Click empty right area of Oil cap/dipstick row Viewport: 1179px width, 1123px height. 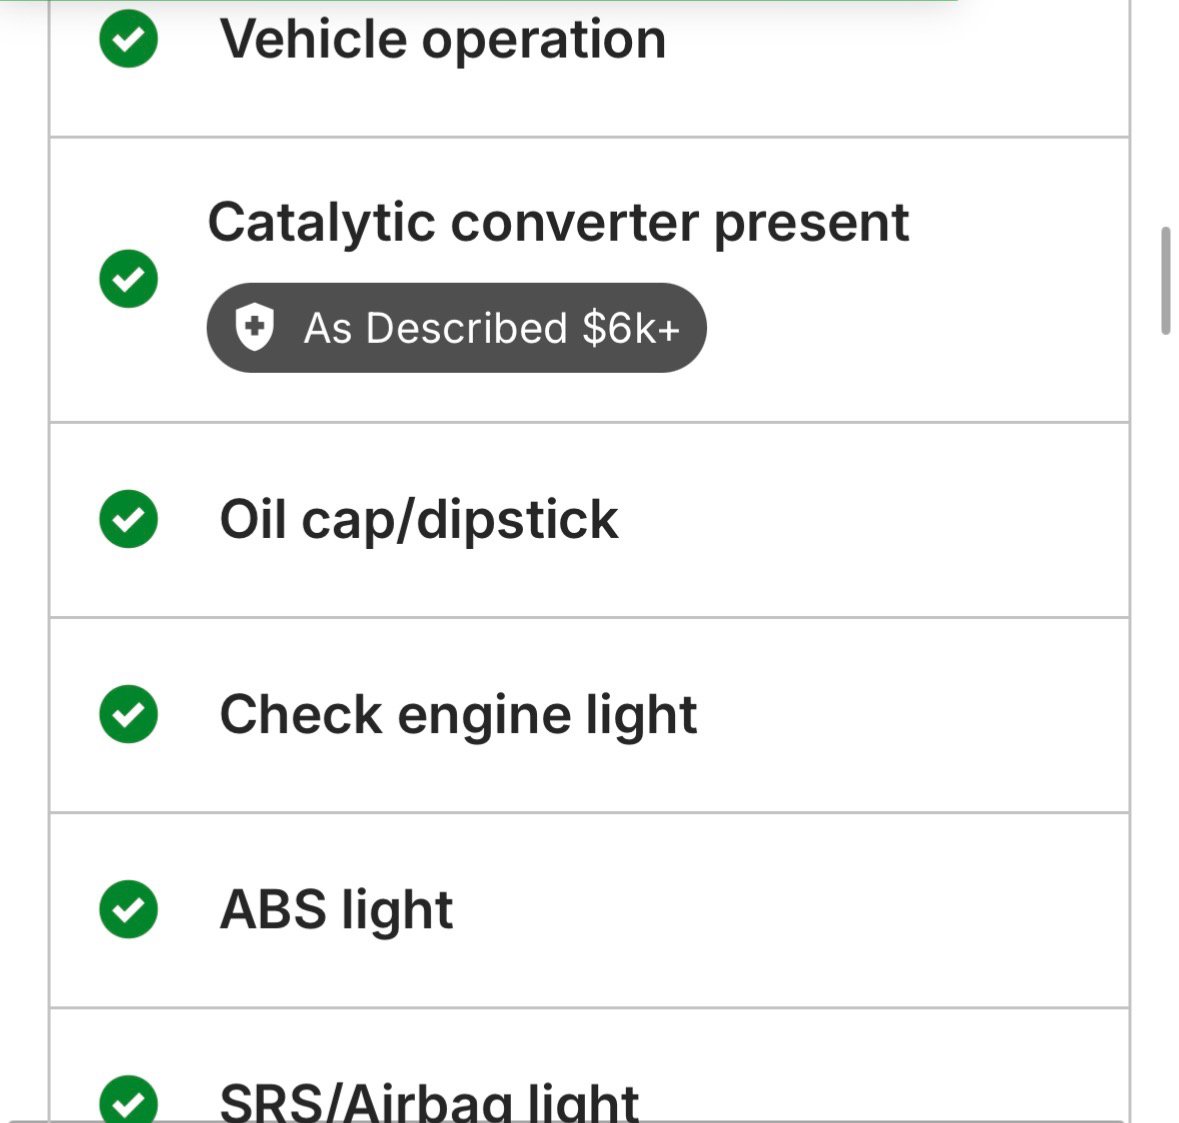click(x=900, y=520)
